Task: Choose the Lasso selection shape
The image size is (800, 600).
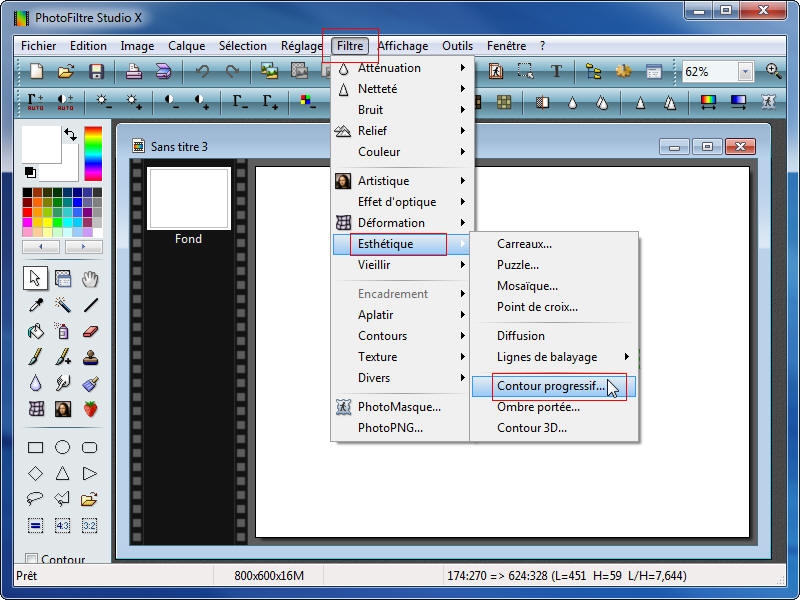Action: coord(35,498)
